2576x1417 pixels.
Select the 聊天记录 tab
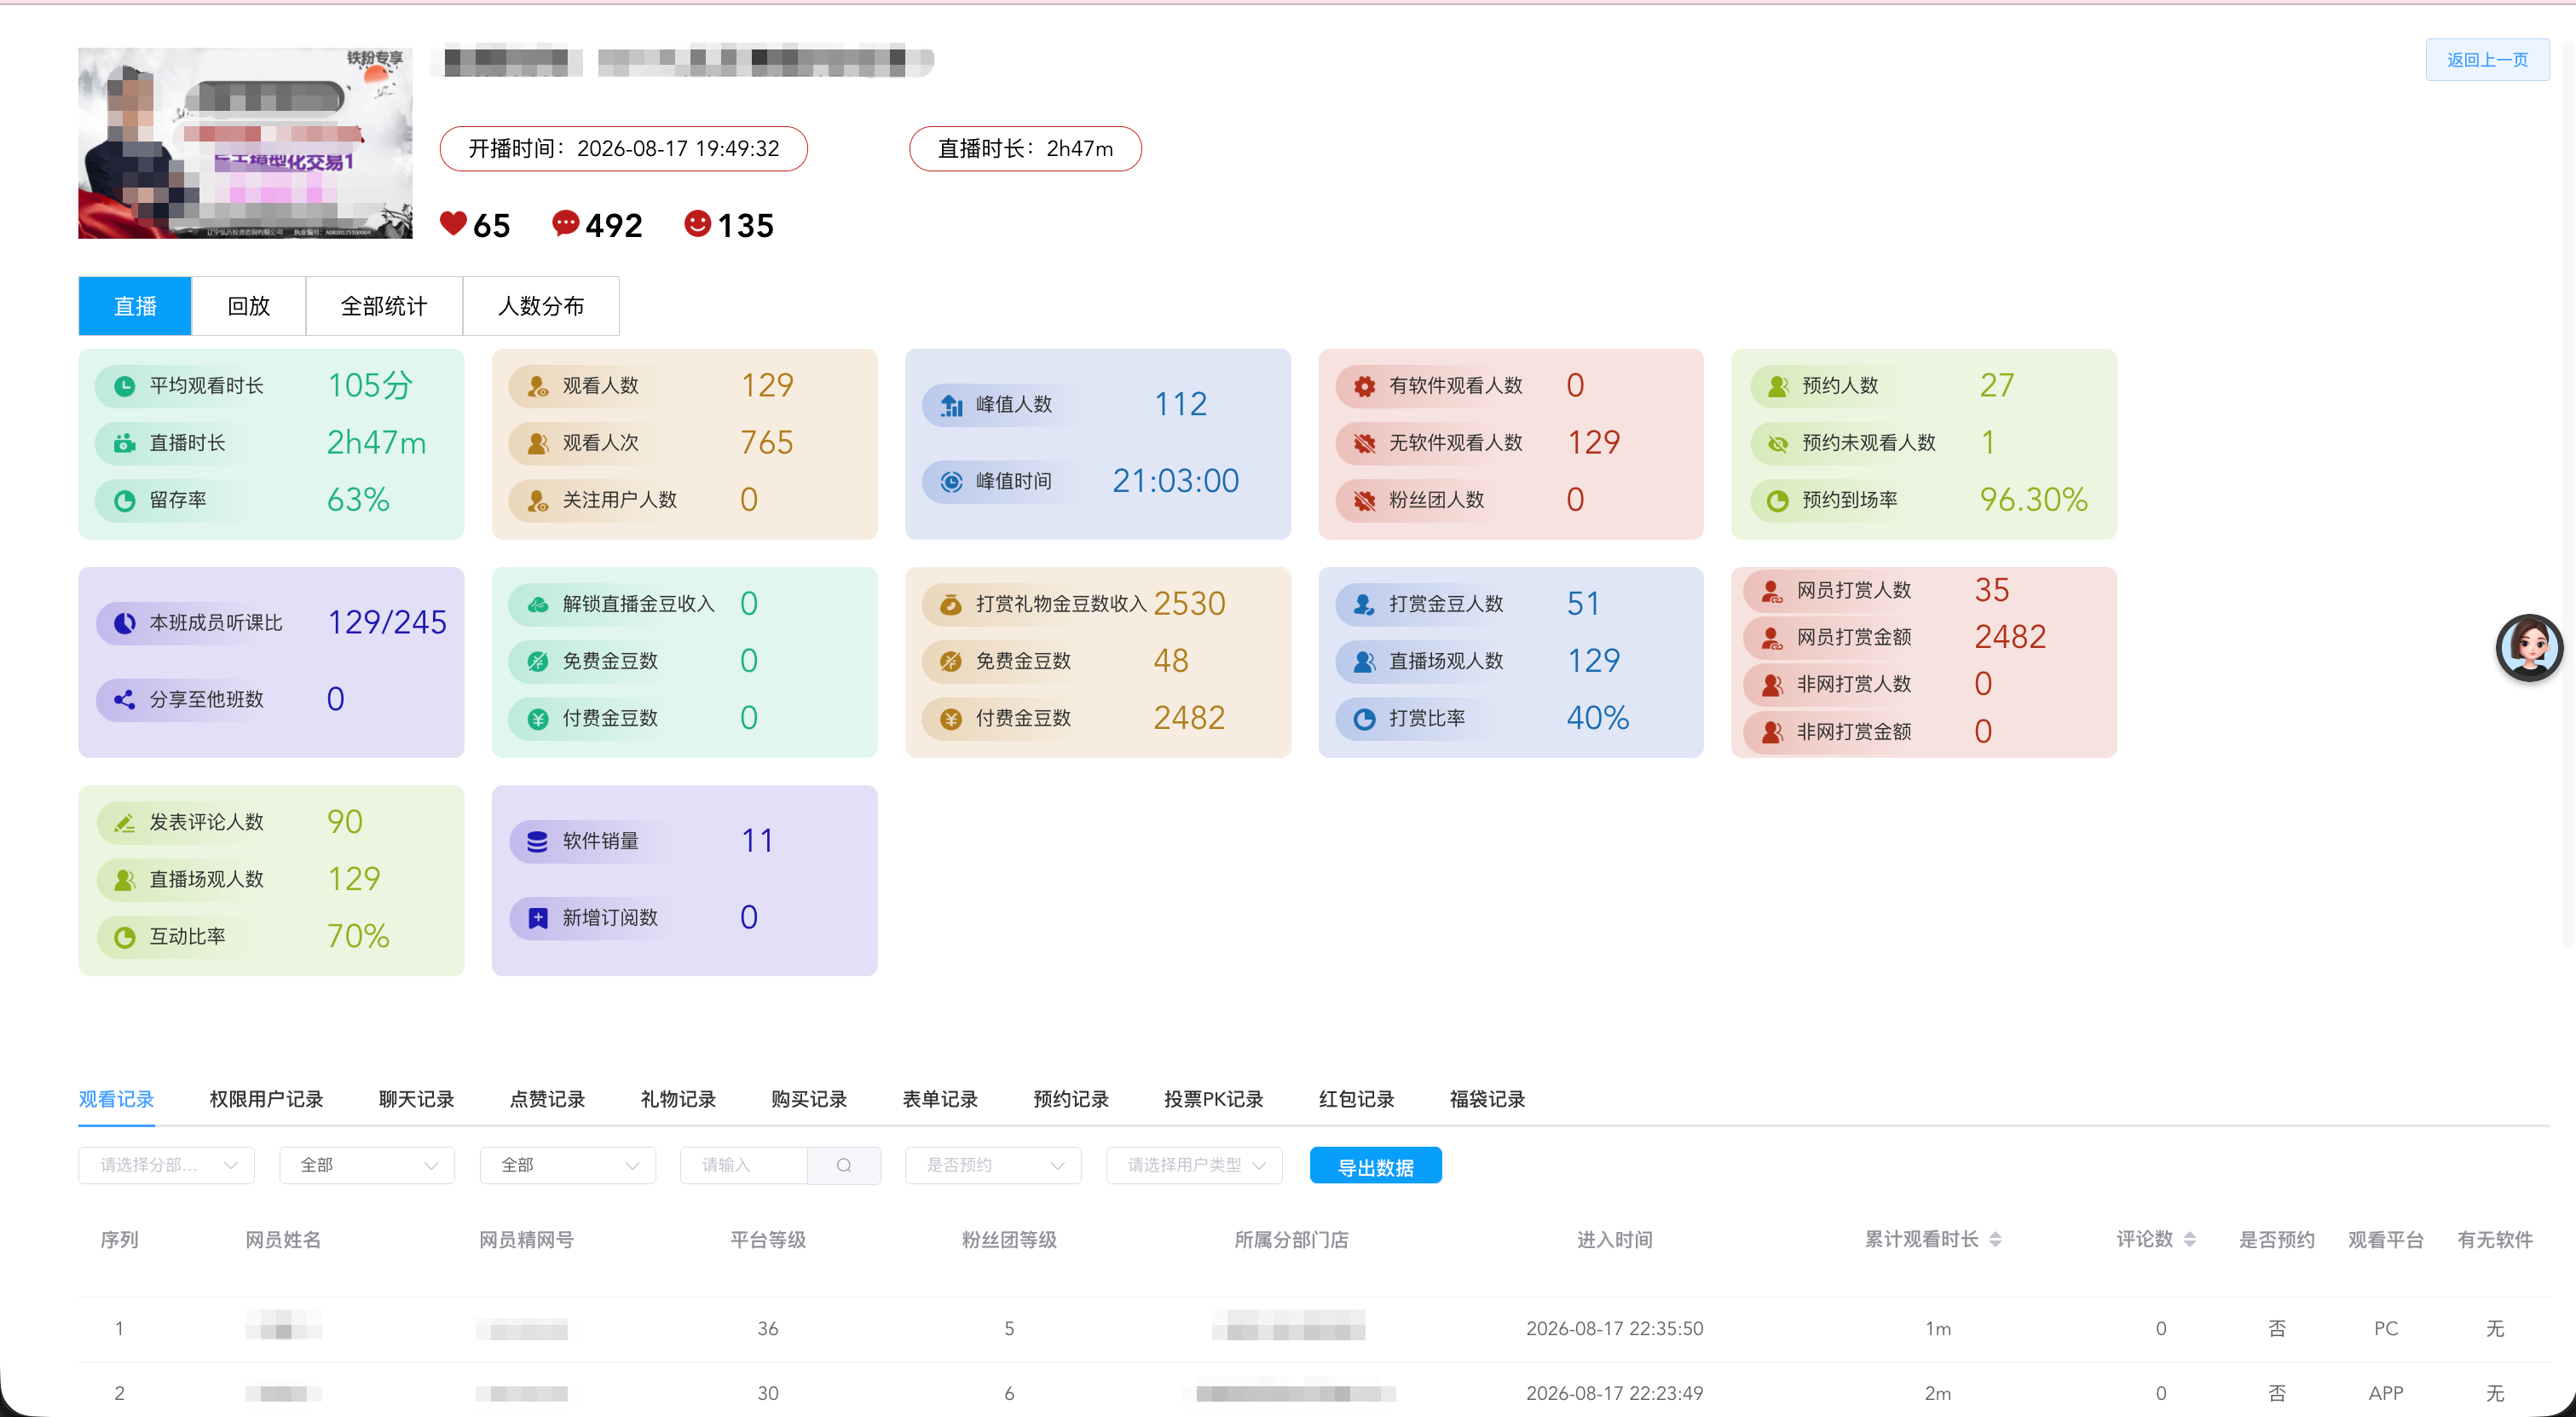pyautogui.click(x=416, y=1099)
